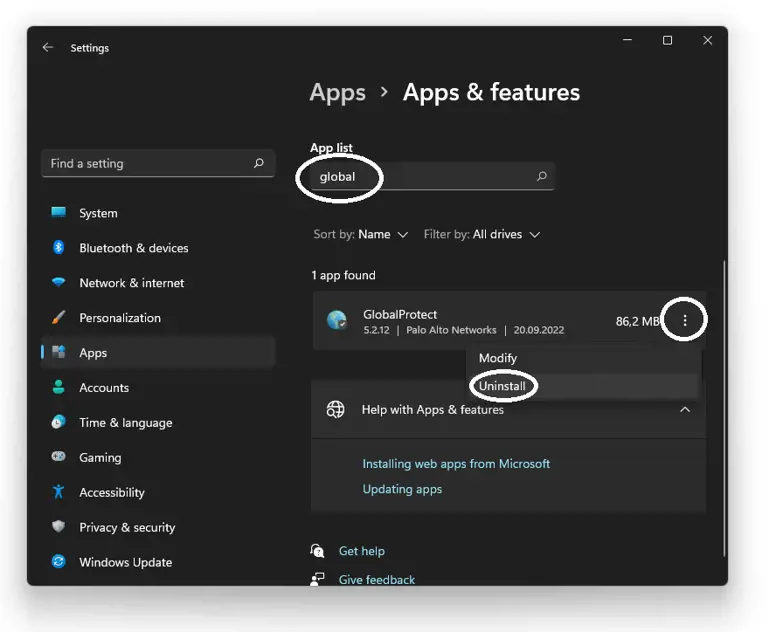Screen dimensions: 768x632
Task: Open the Gaming settings section
Action: point(100,458)
